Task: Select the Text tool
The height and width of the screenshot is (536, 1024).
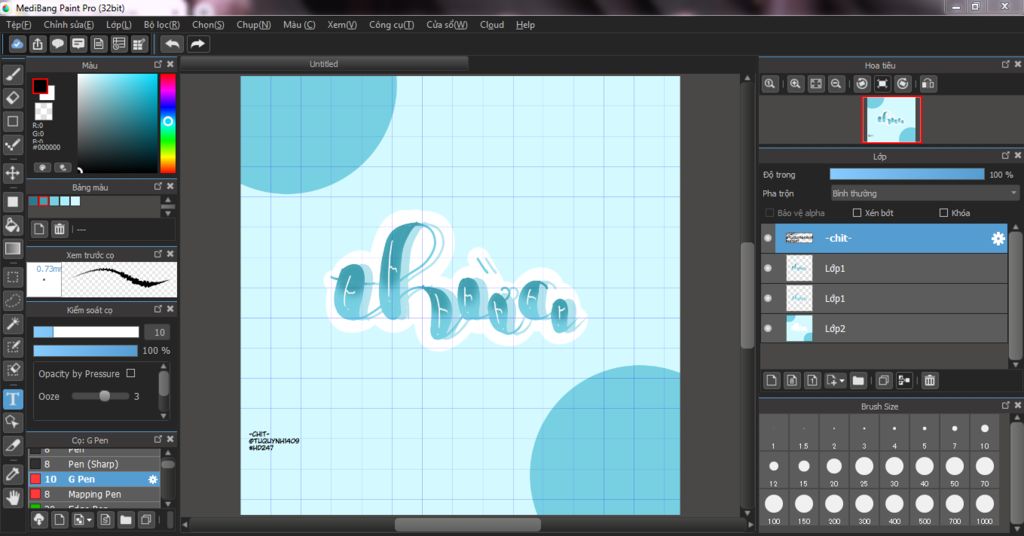Action: point(13,399)
